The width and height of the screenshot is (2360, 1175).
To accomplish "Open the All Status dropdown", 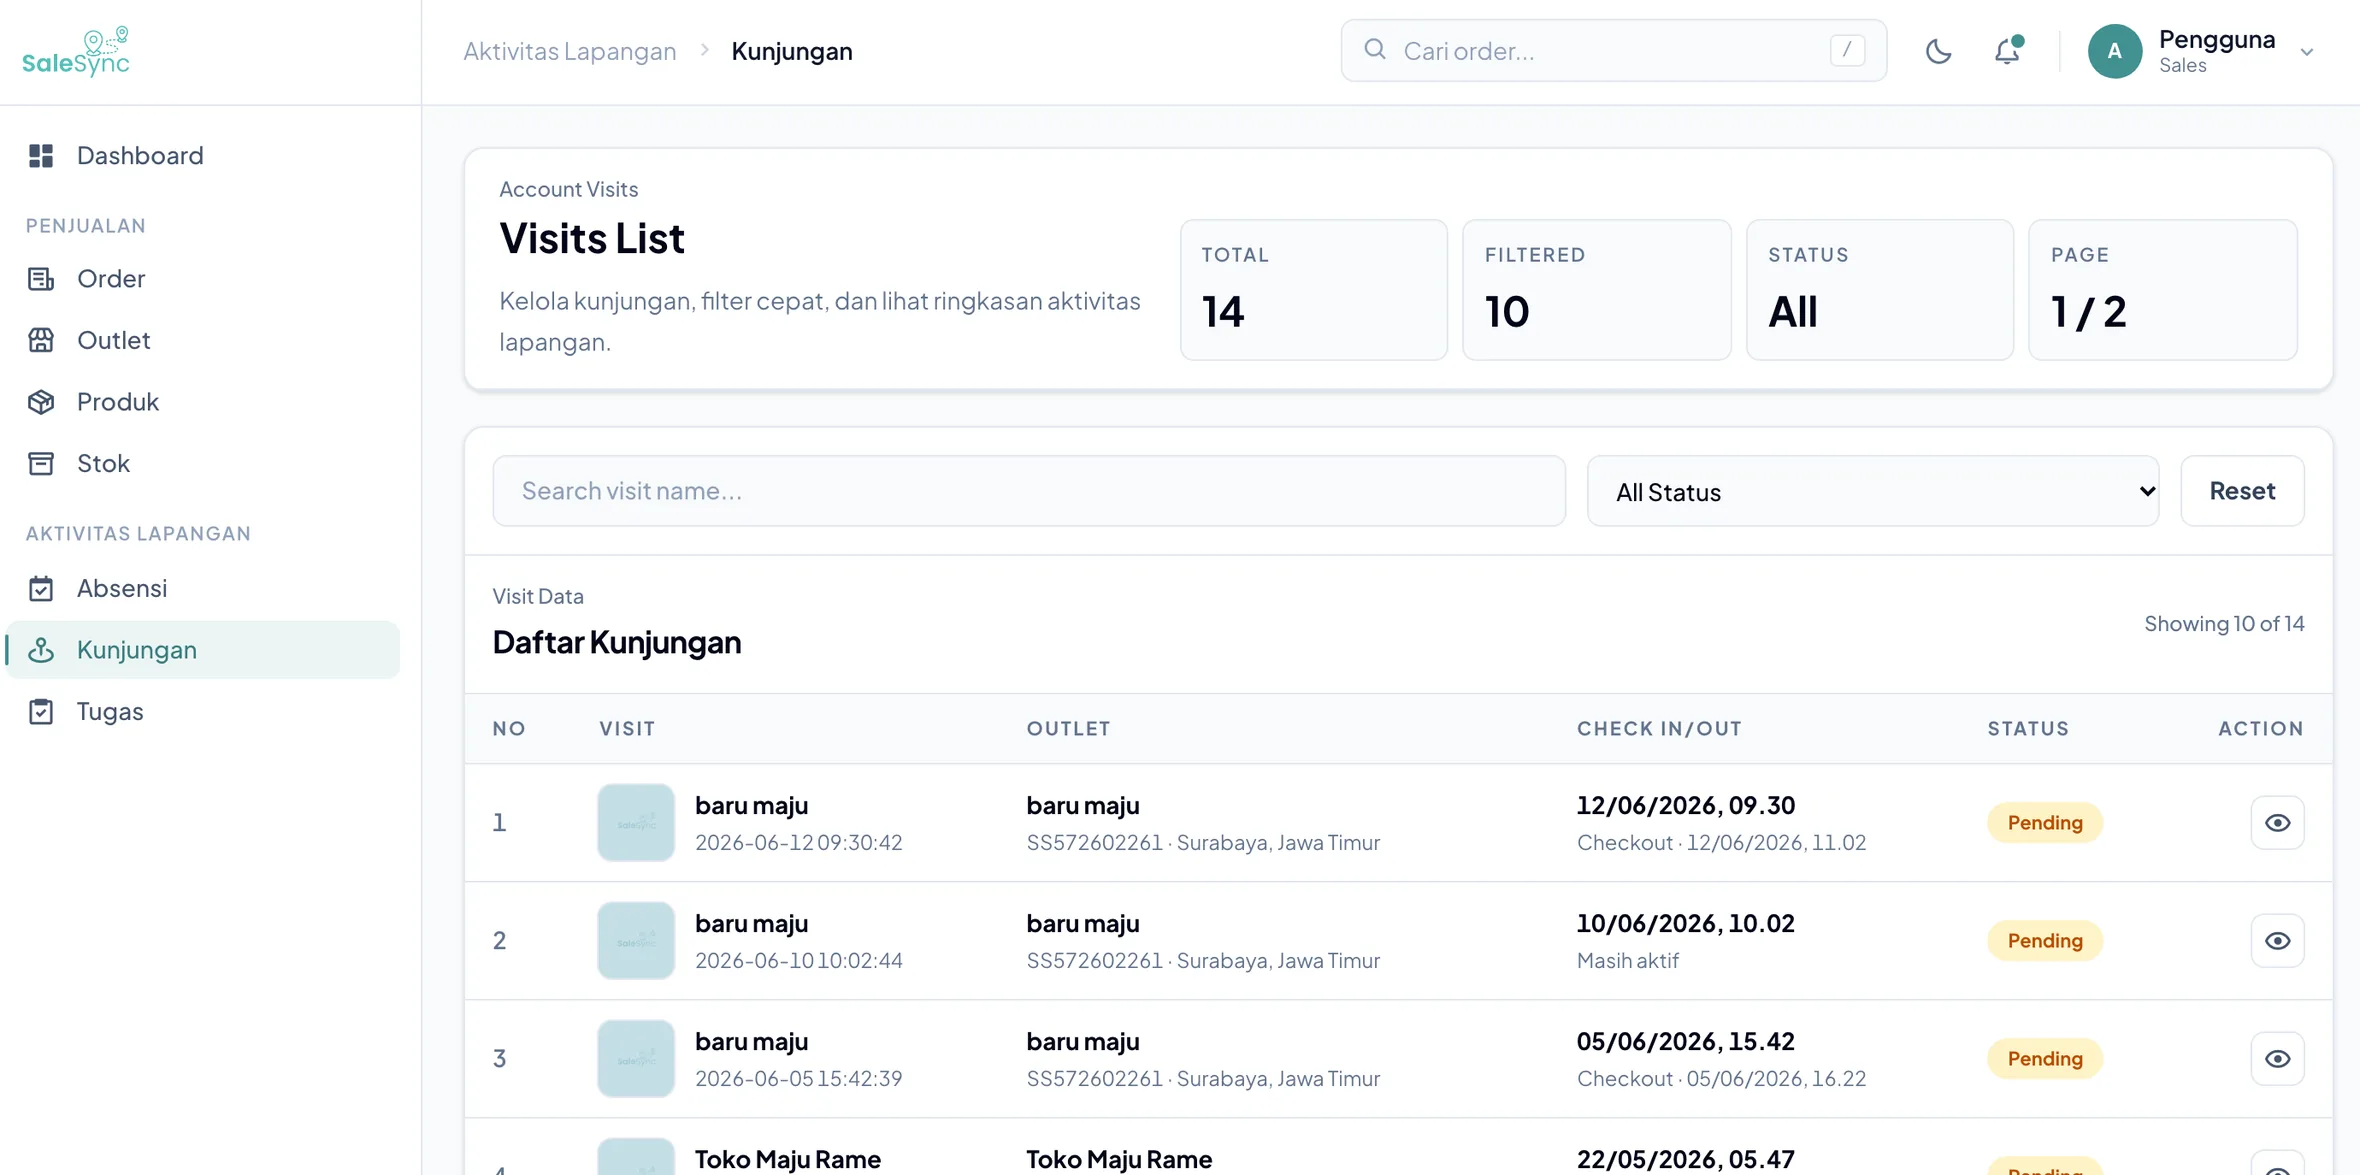I will [x=1873, y=491].
